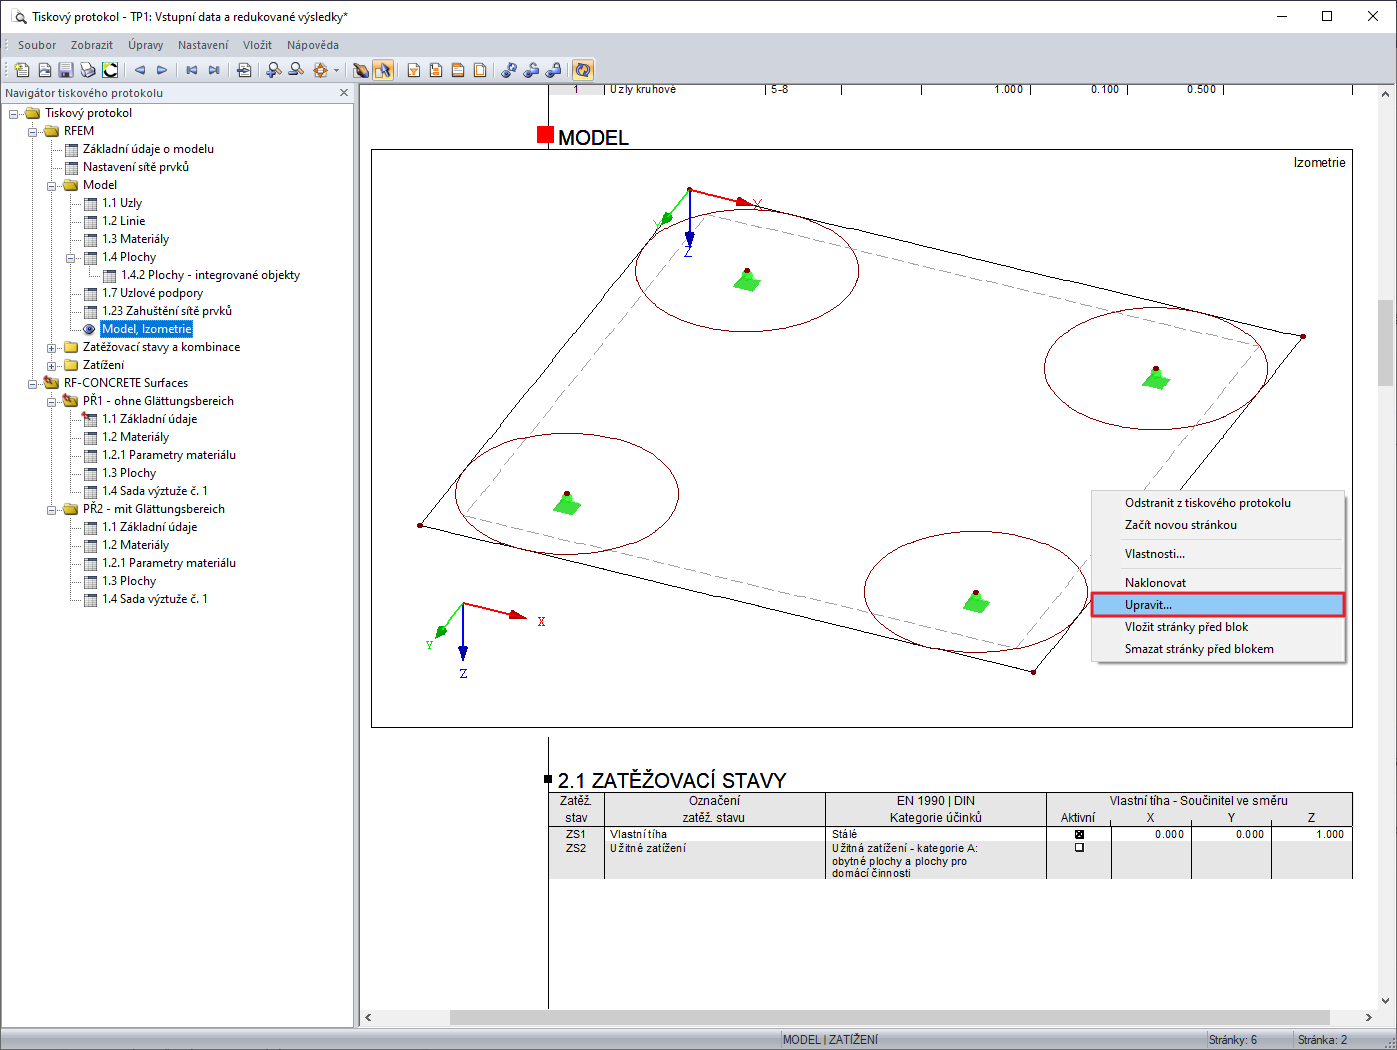The height and width of the screenshot is (1050, 1397).
Task: Select 1.2 Linie in the navigator
Action: coord(123,221)
